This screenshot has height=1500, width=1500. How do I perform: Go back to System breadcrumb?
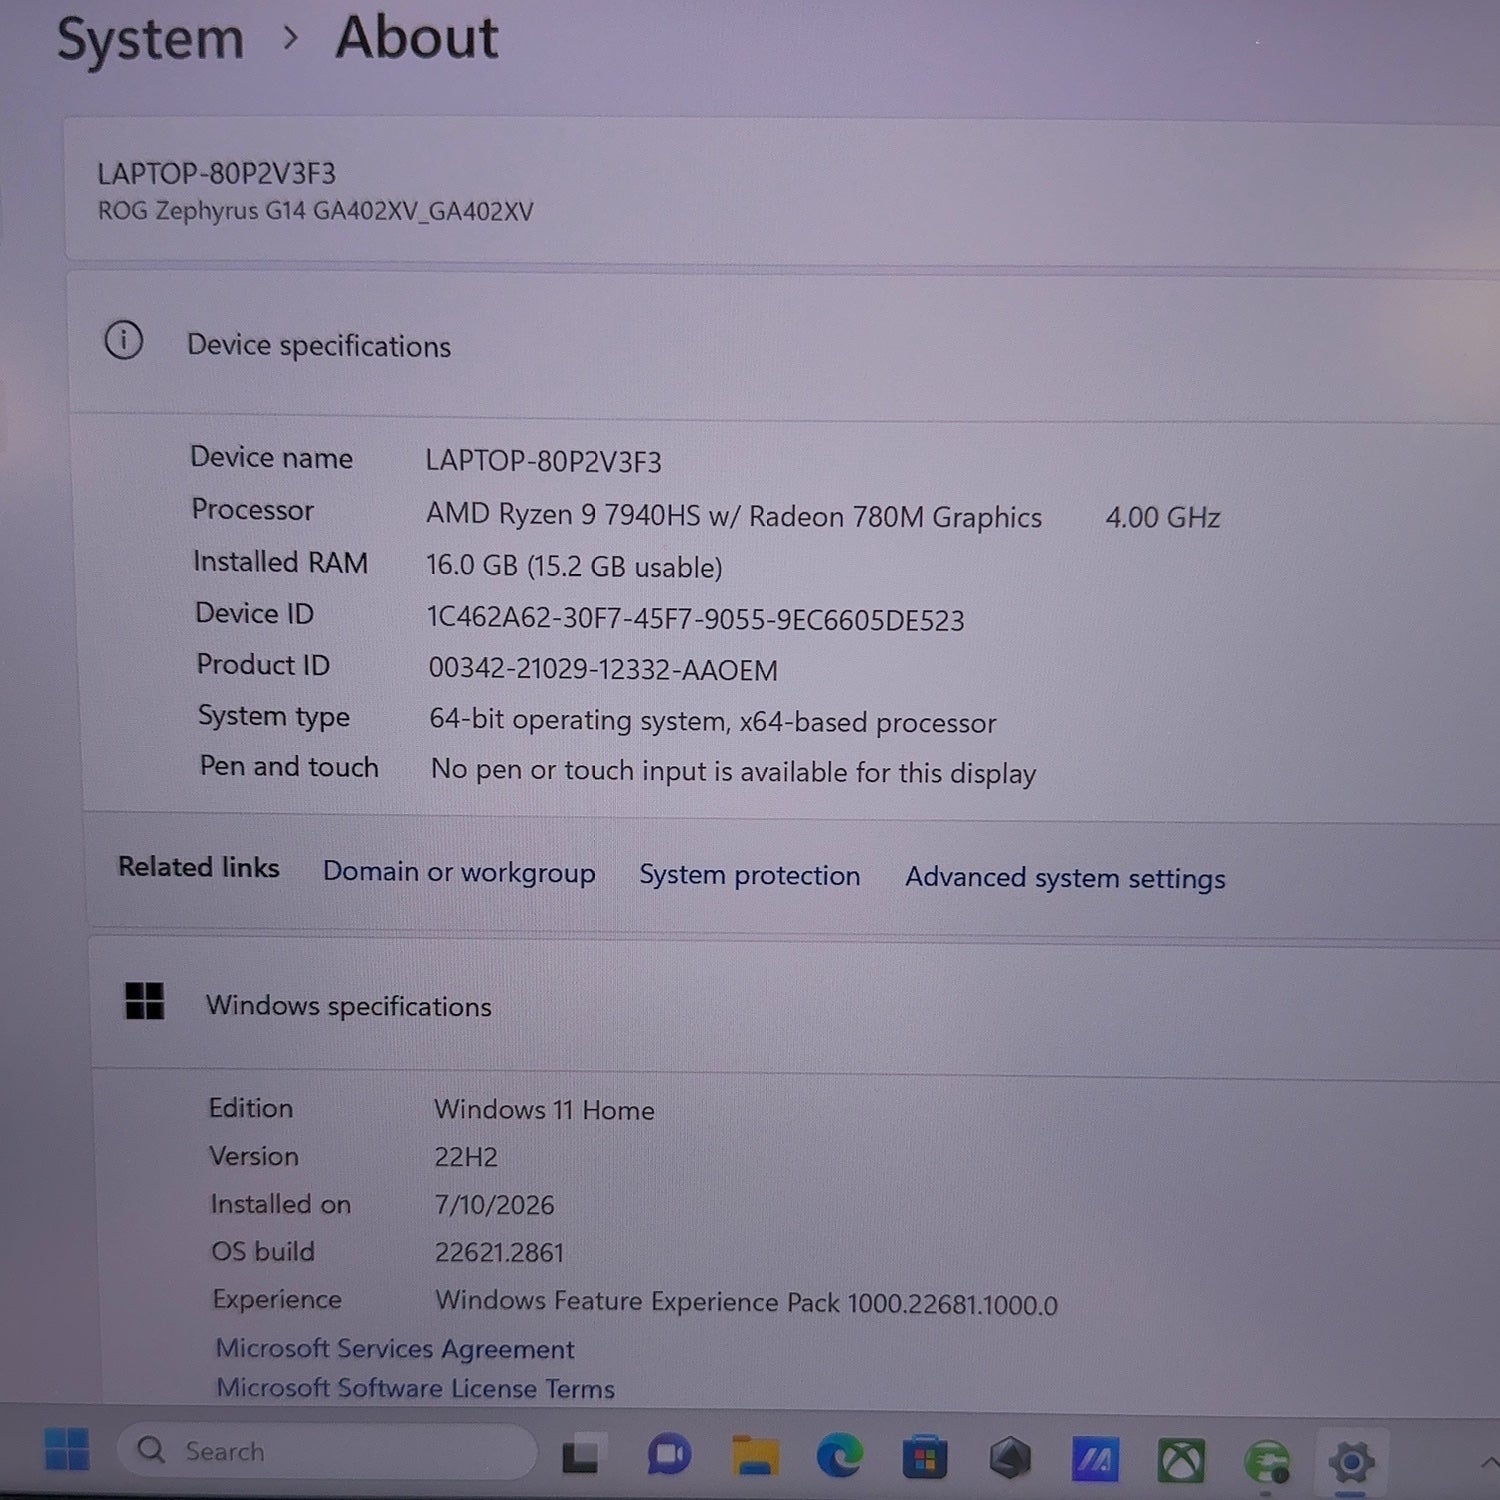click(x=150, y=40)
